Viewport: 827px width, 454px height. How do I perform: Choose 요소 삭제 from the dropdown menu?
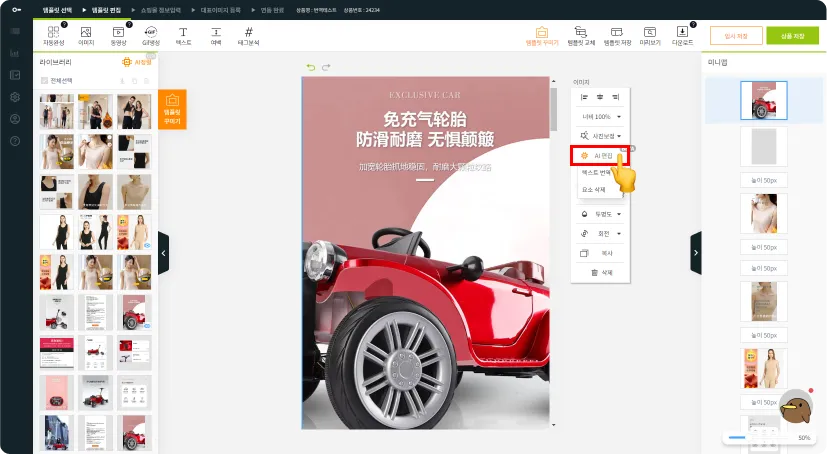click(594, 189)
